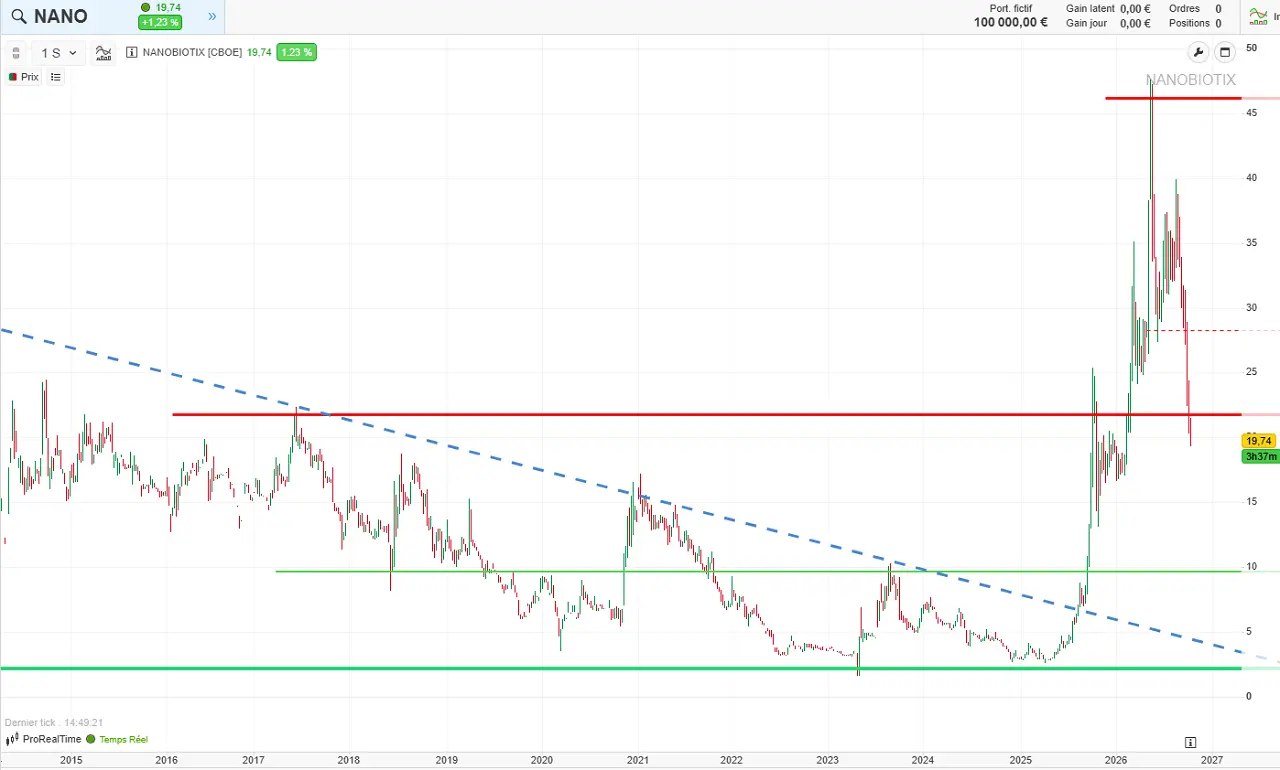Click the ProRealTime candlestick logo icon
This screenshot has width=1280, height=770.
(12, 740)
